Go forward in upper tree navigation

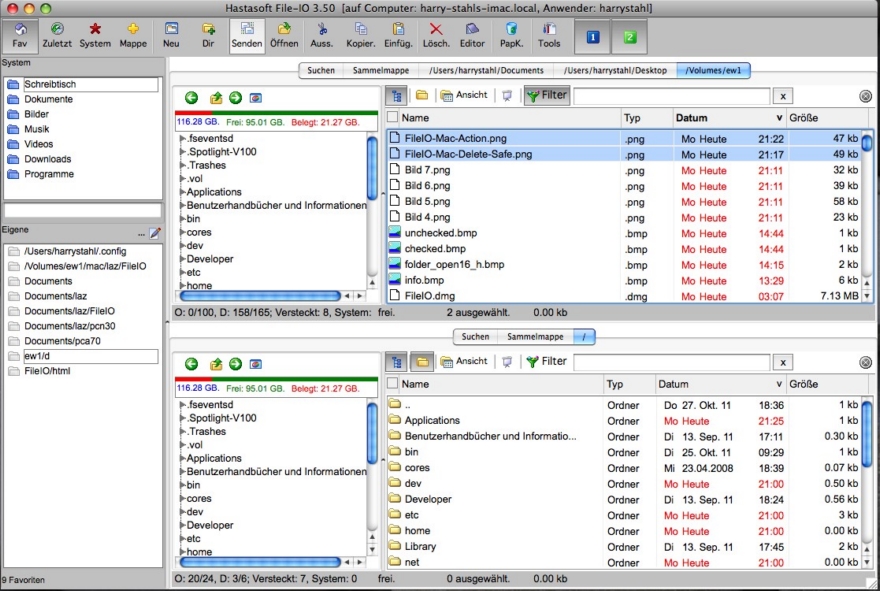[x=235, y=98]
